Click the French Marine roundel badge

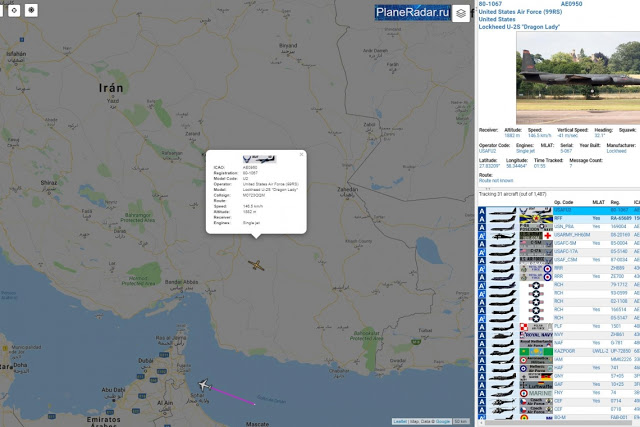(x=536, y=393)
